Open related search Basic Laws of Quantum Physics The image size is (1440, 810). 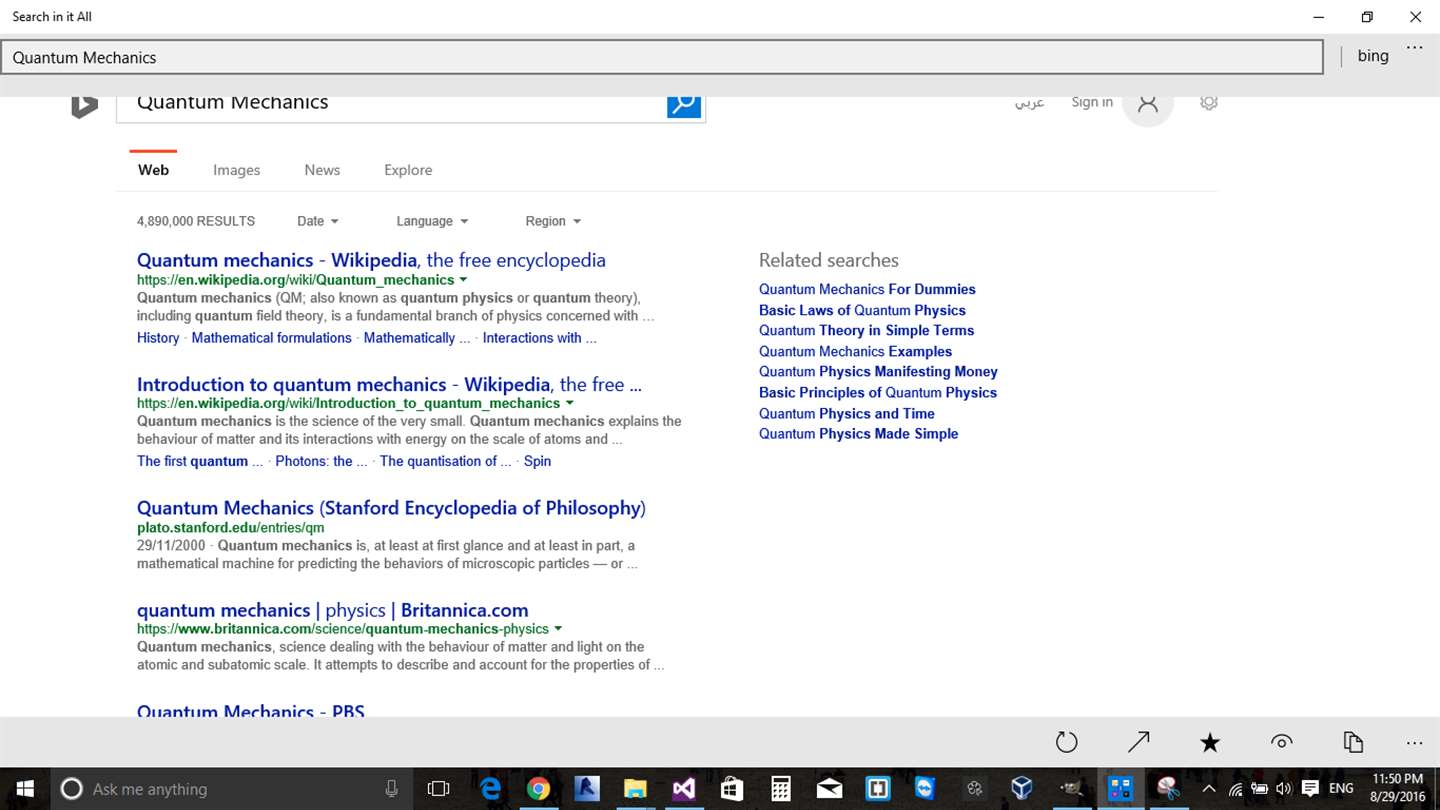[862, 310]
